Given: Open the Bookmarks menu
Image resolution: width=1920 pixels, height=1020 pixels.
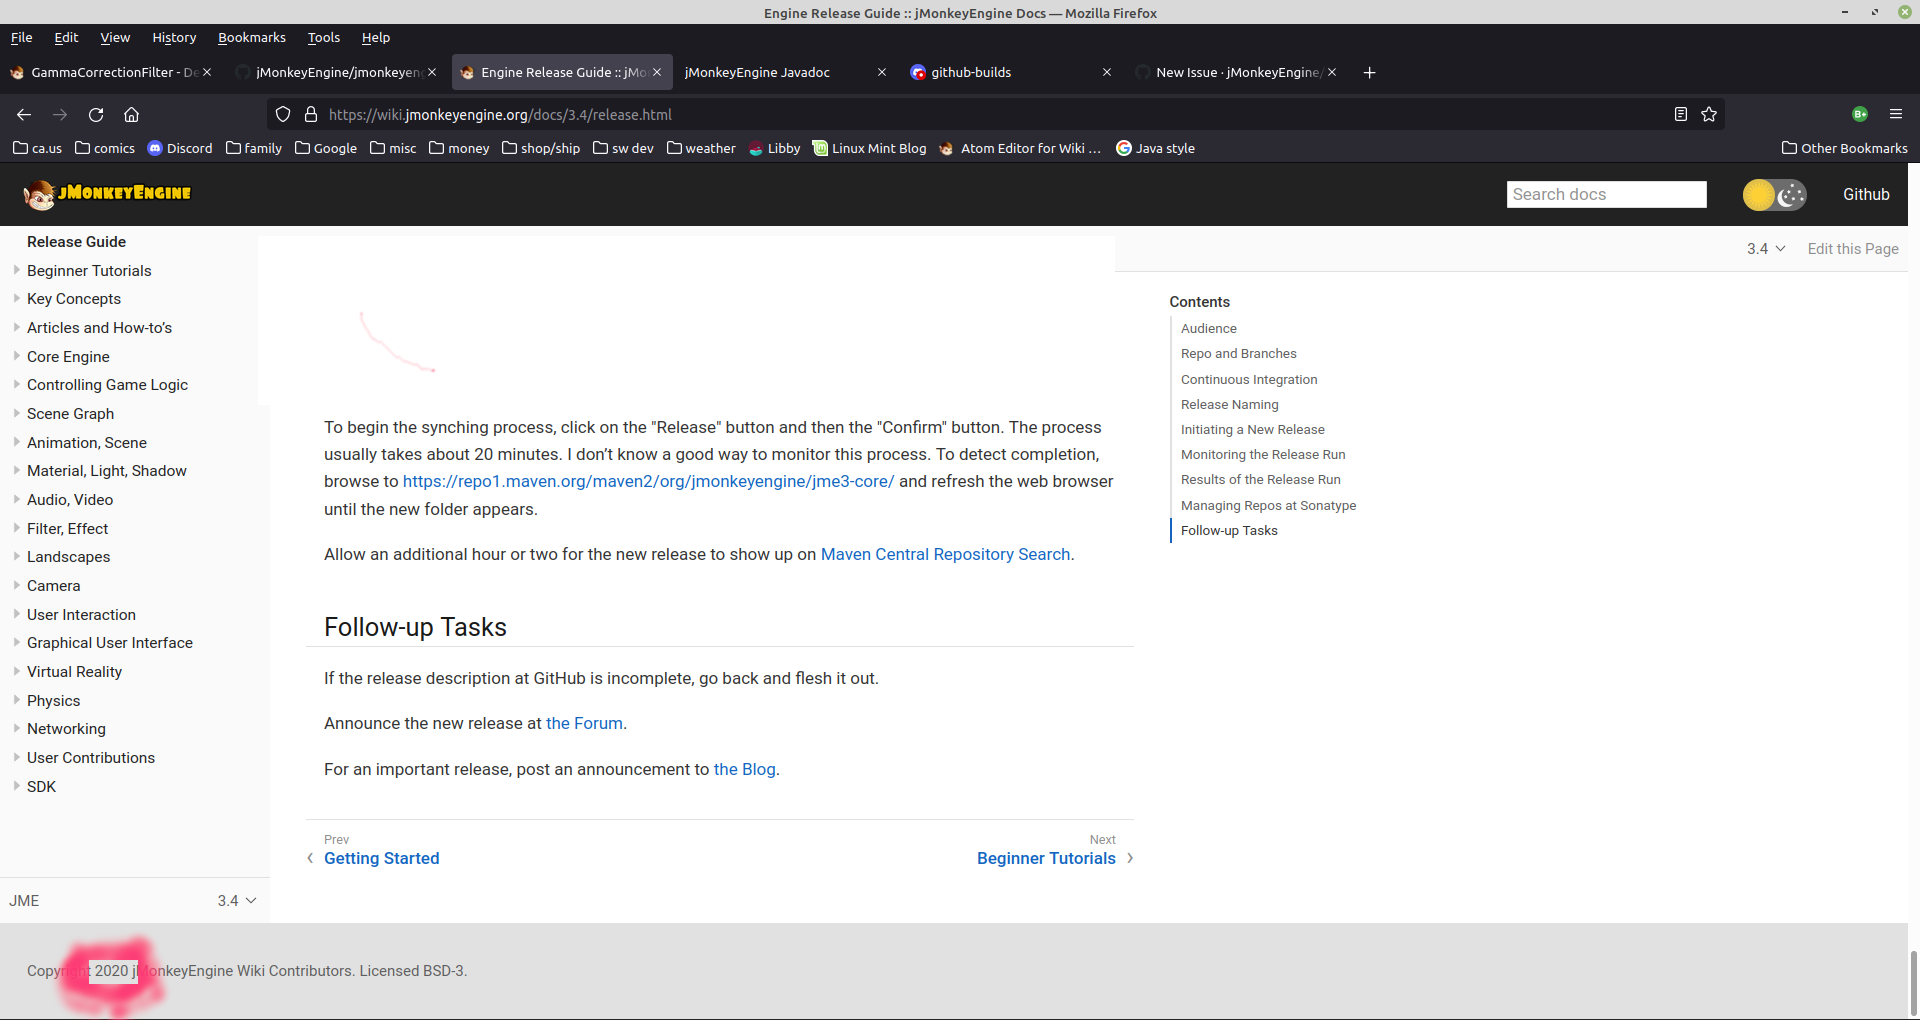Looking at the screenshot, I should click(252, 37).
